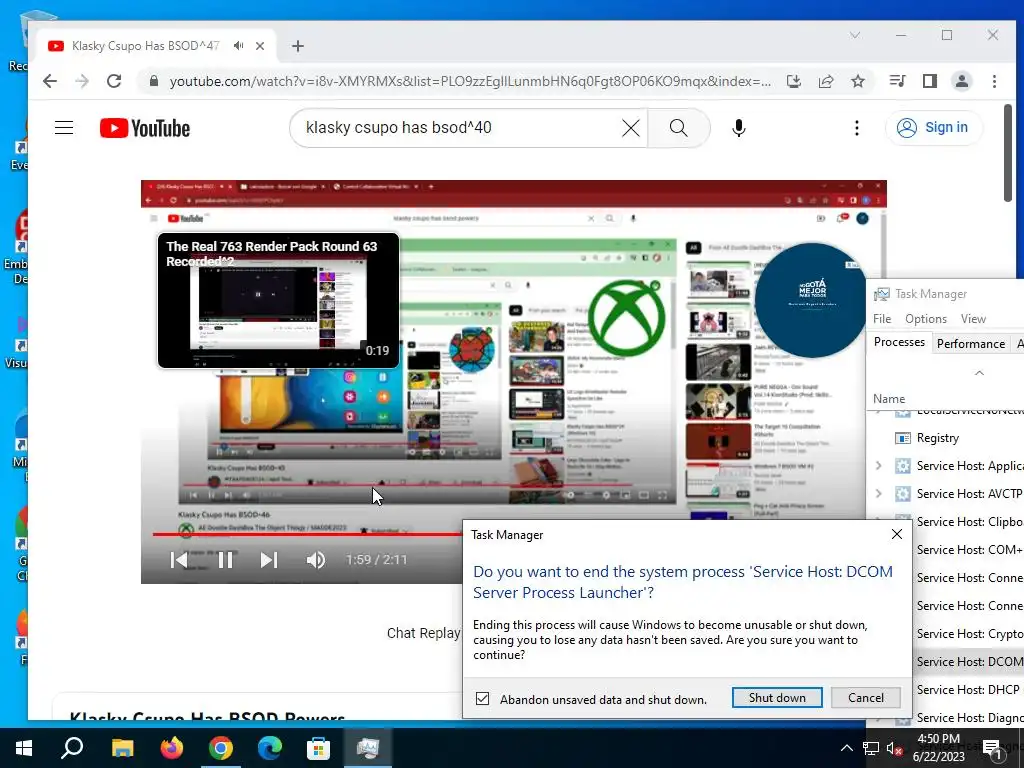Pause the YouTube video
Viewport: 1024px width, 768px height.
225,560
